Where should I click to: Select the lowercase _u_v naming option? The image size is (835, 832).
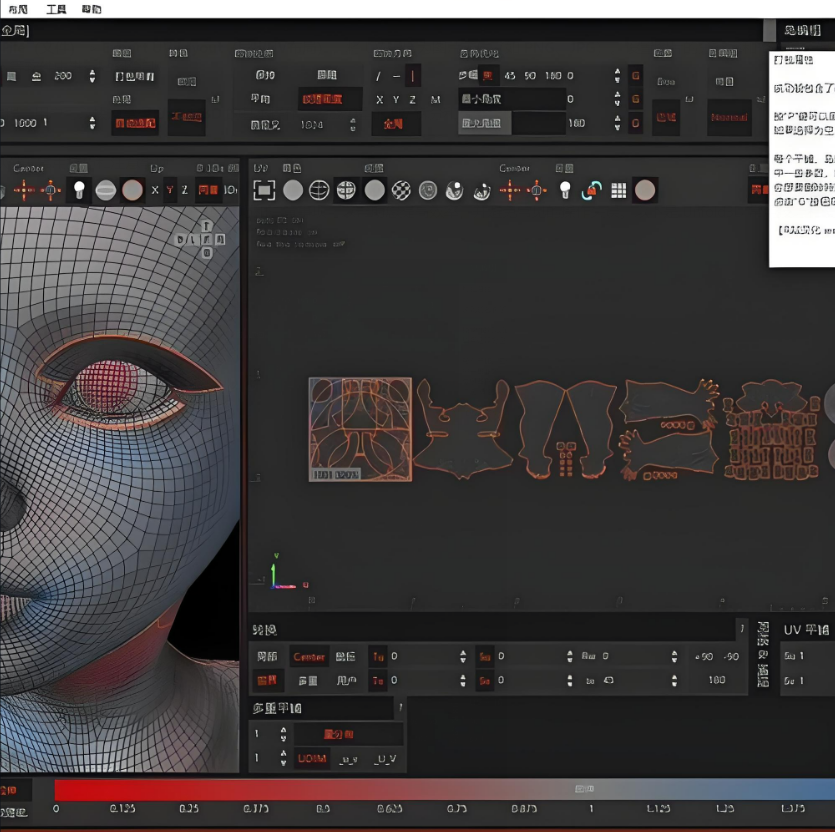tap(348, 759)
